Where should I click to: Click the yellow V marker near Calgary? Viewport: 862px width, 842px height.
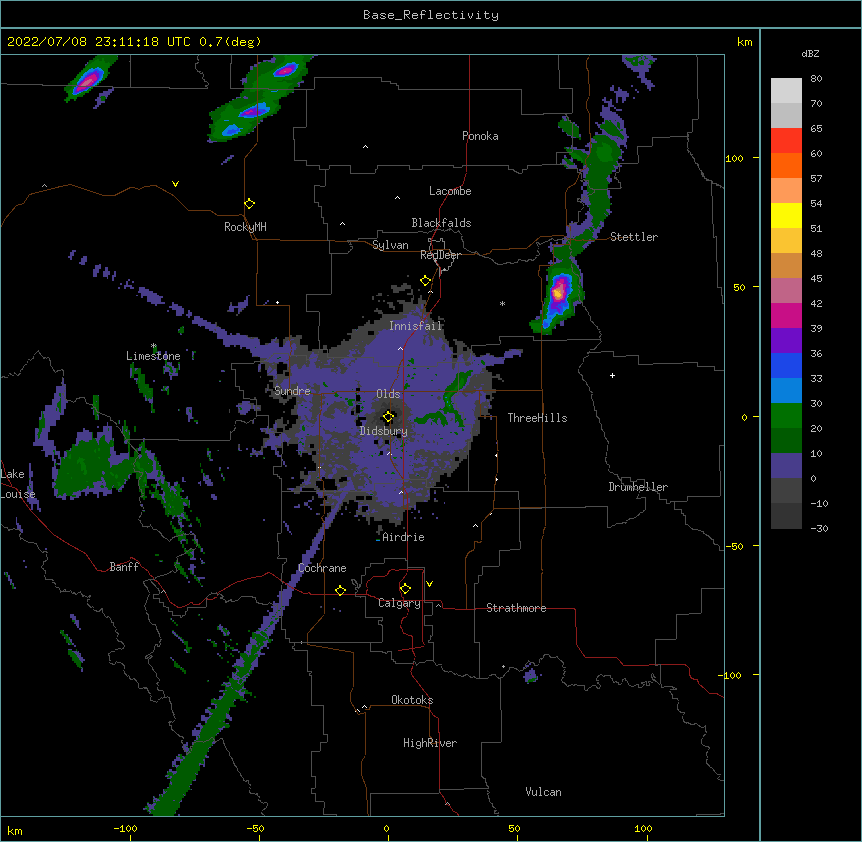pos(429,584)
